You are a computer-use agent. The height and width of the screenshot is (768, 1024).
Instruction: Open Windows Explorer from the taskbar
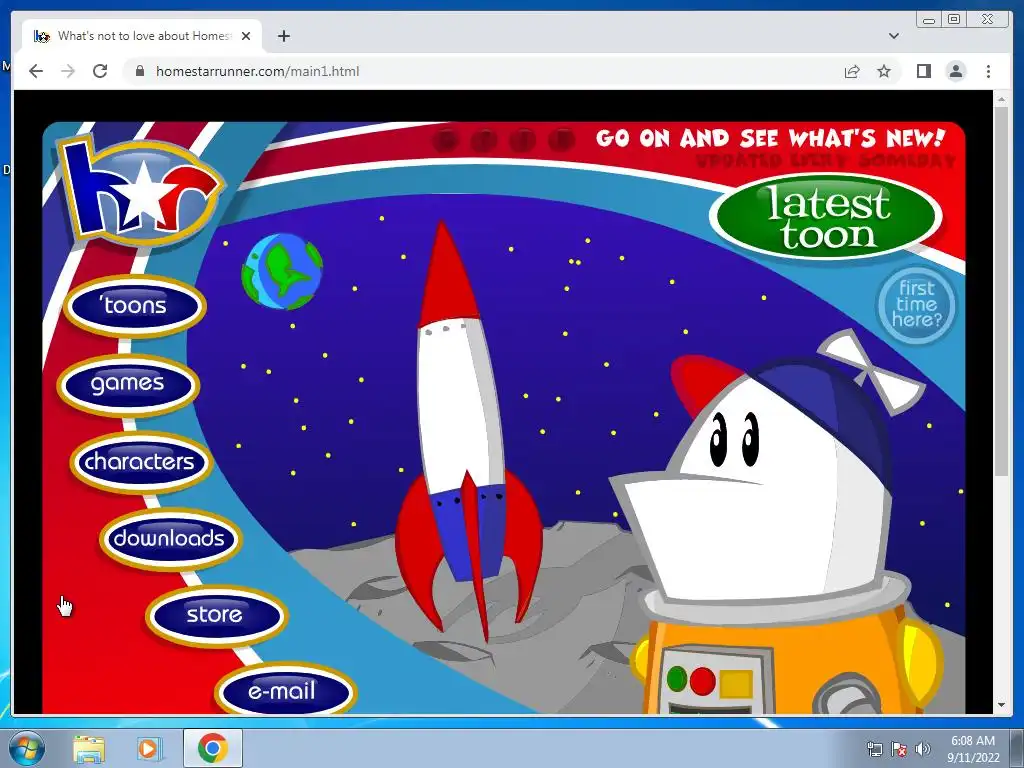click(x=89, y=749)
